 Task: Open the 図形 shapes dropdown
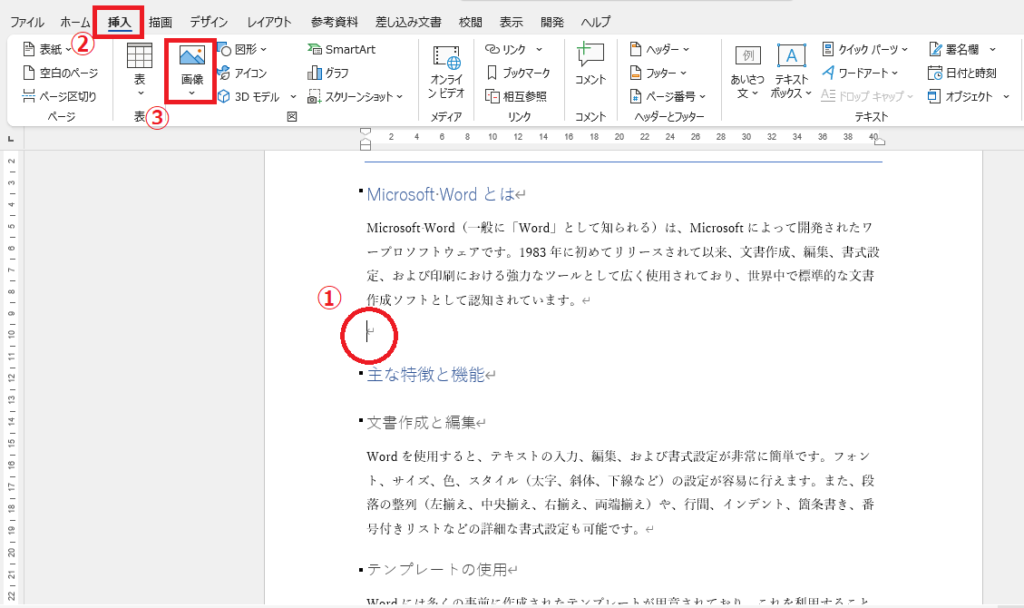242,49
